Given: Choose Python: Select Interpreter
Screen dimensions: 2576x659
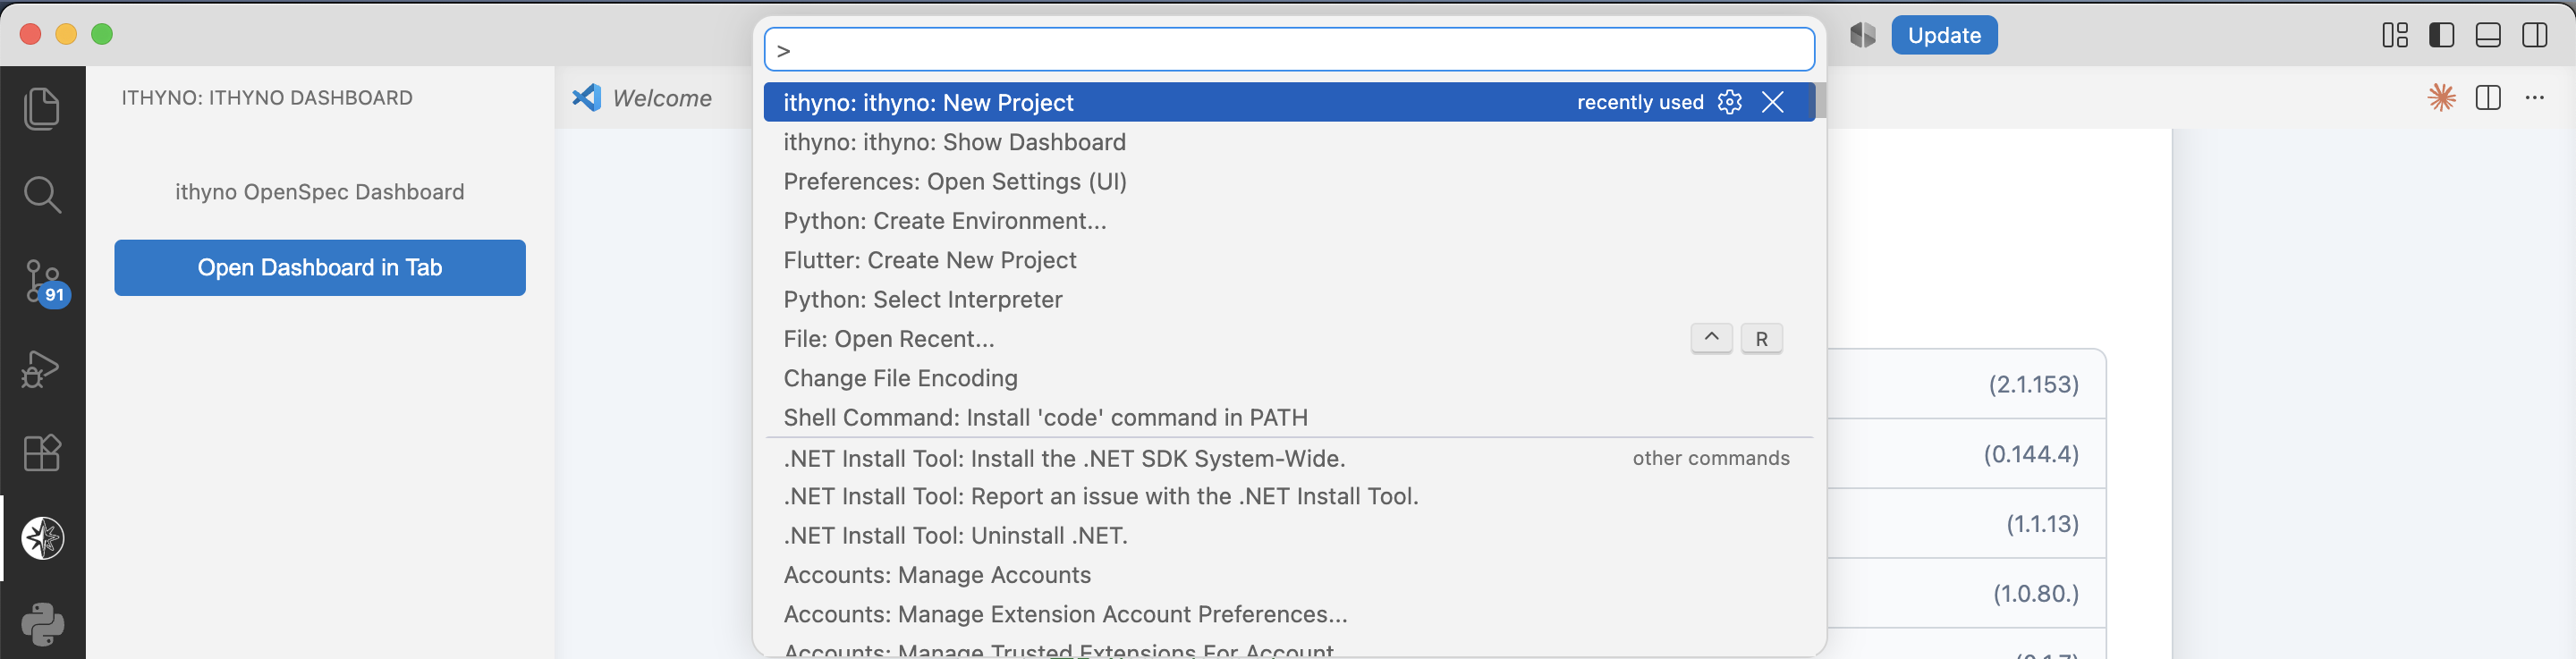Looking at the screenshot, I should (x=1289, y=299).
